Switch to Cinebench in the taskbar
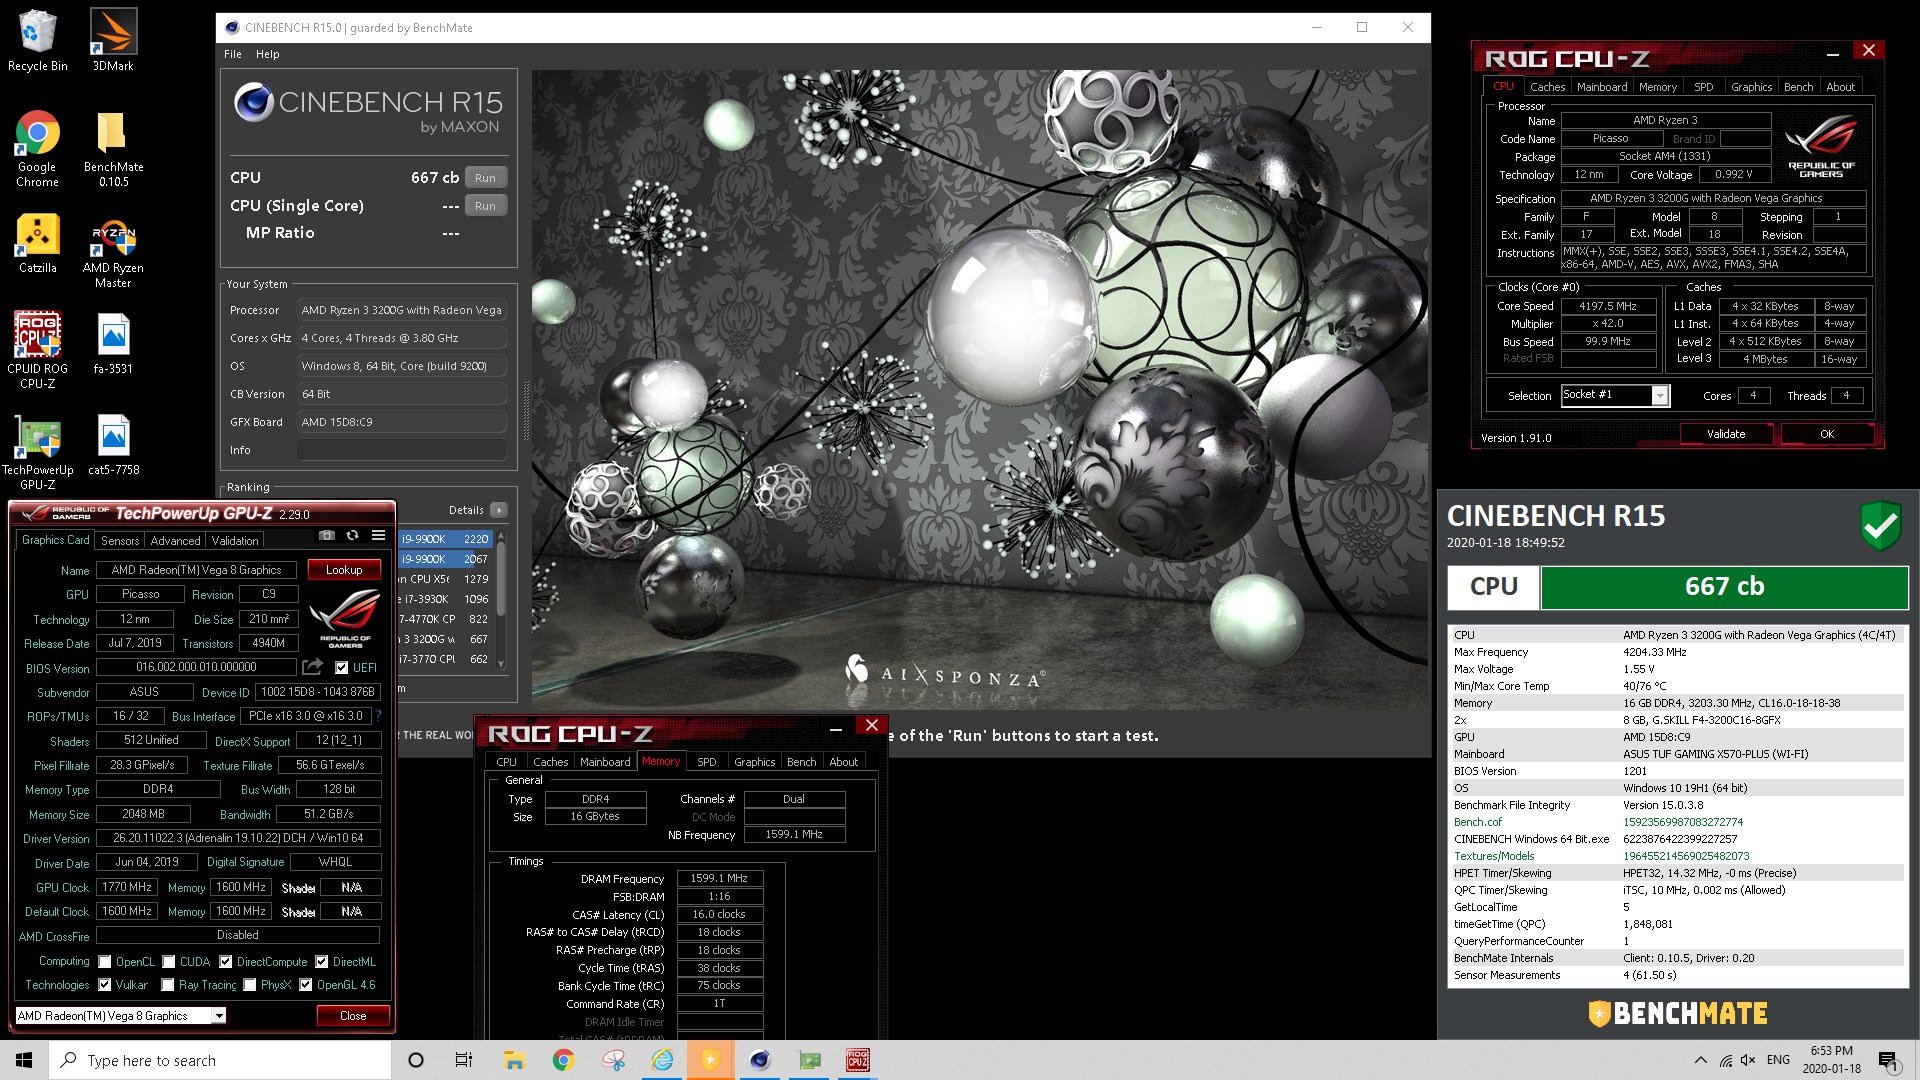 760,1060
